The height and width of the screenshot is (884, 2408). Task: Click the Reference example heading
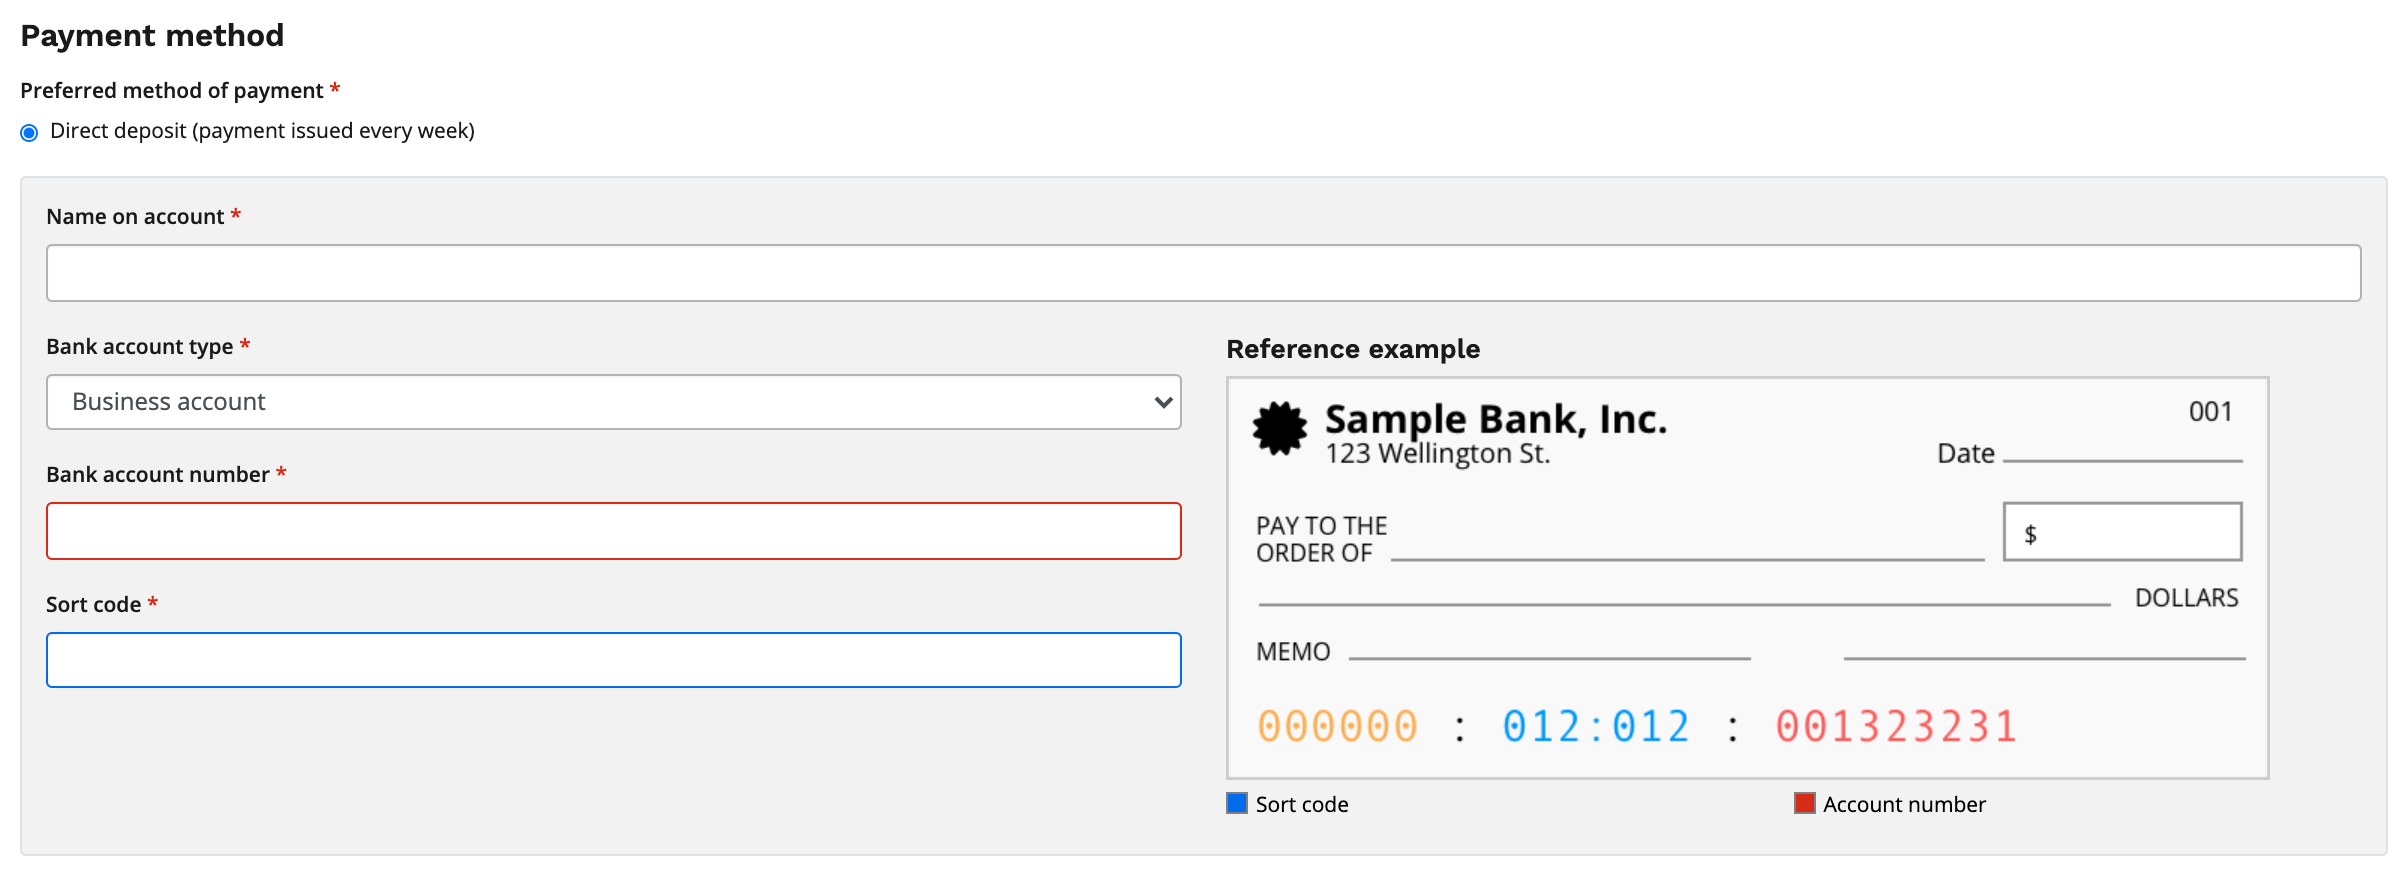click(x=1353, y=349)
